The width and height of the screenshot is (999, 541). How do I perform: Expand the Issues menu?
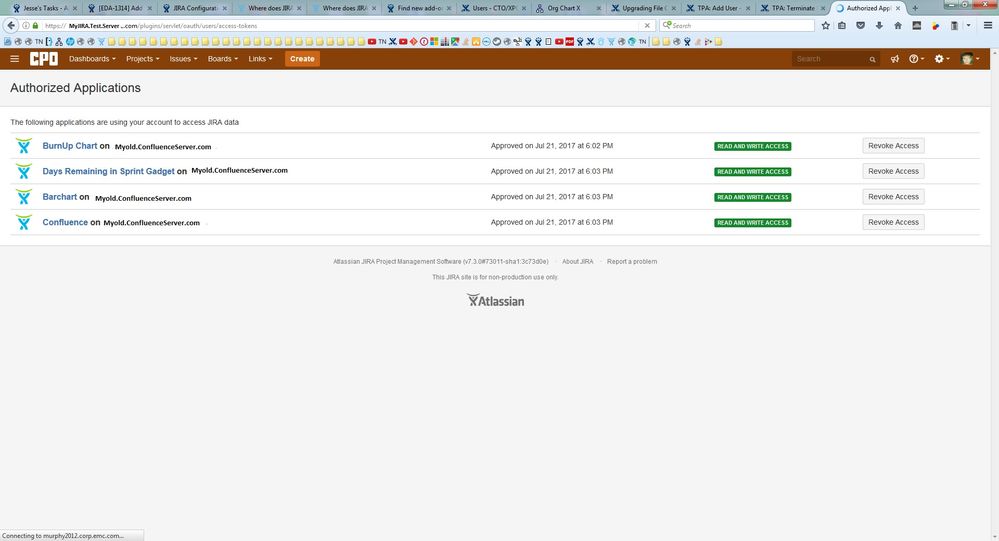183,59
